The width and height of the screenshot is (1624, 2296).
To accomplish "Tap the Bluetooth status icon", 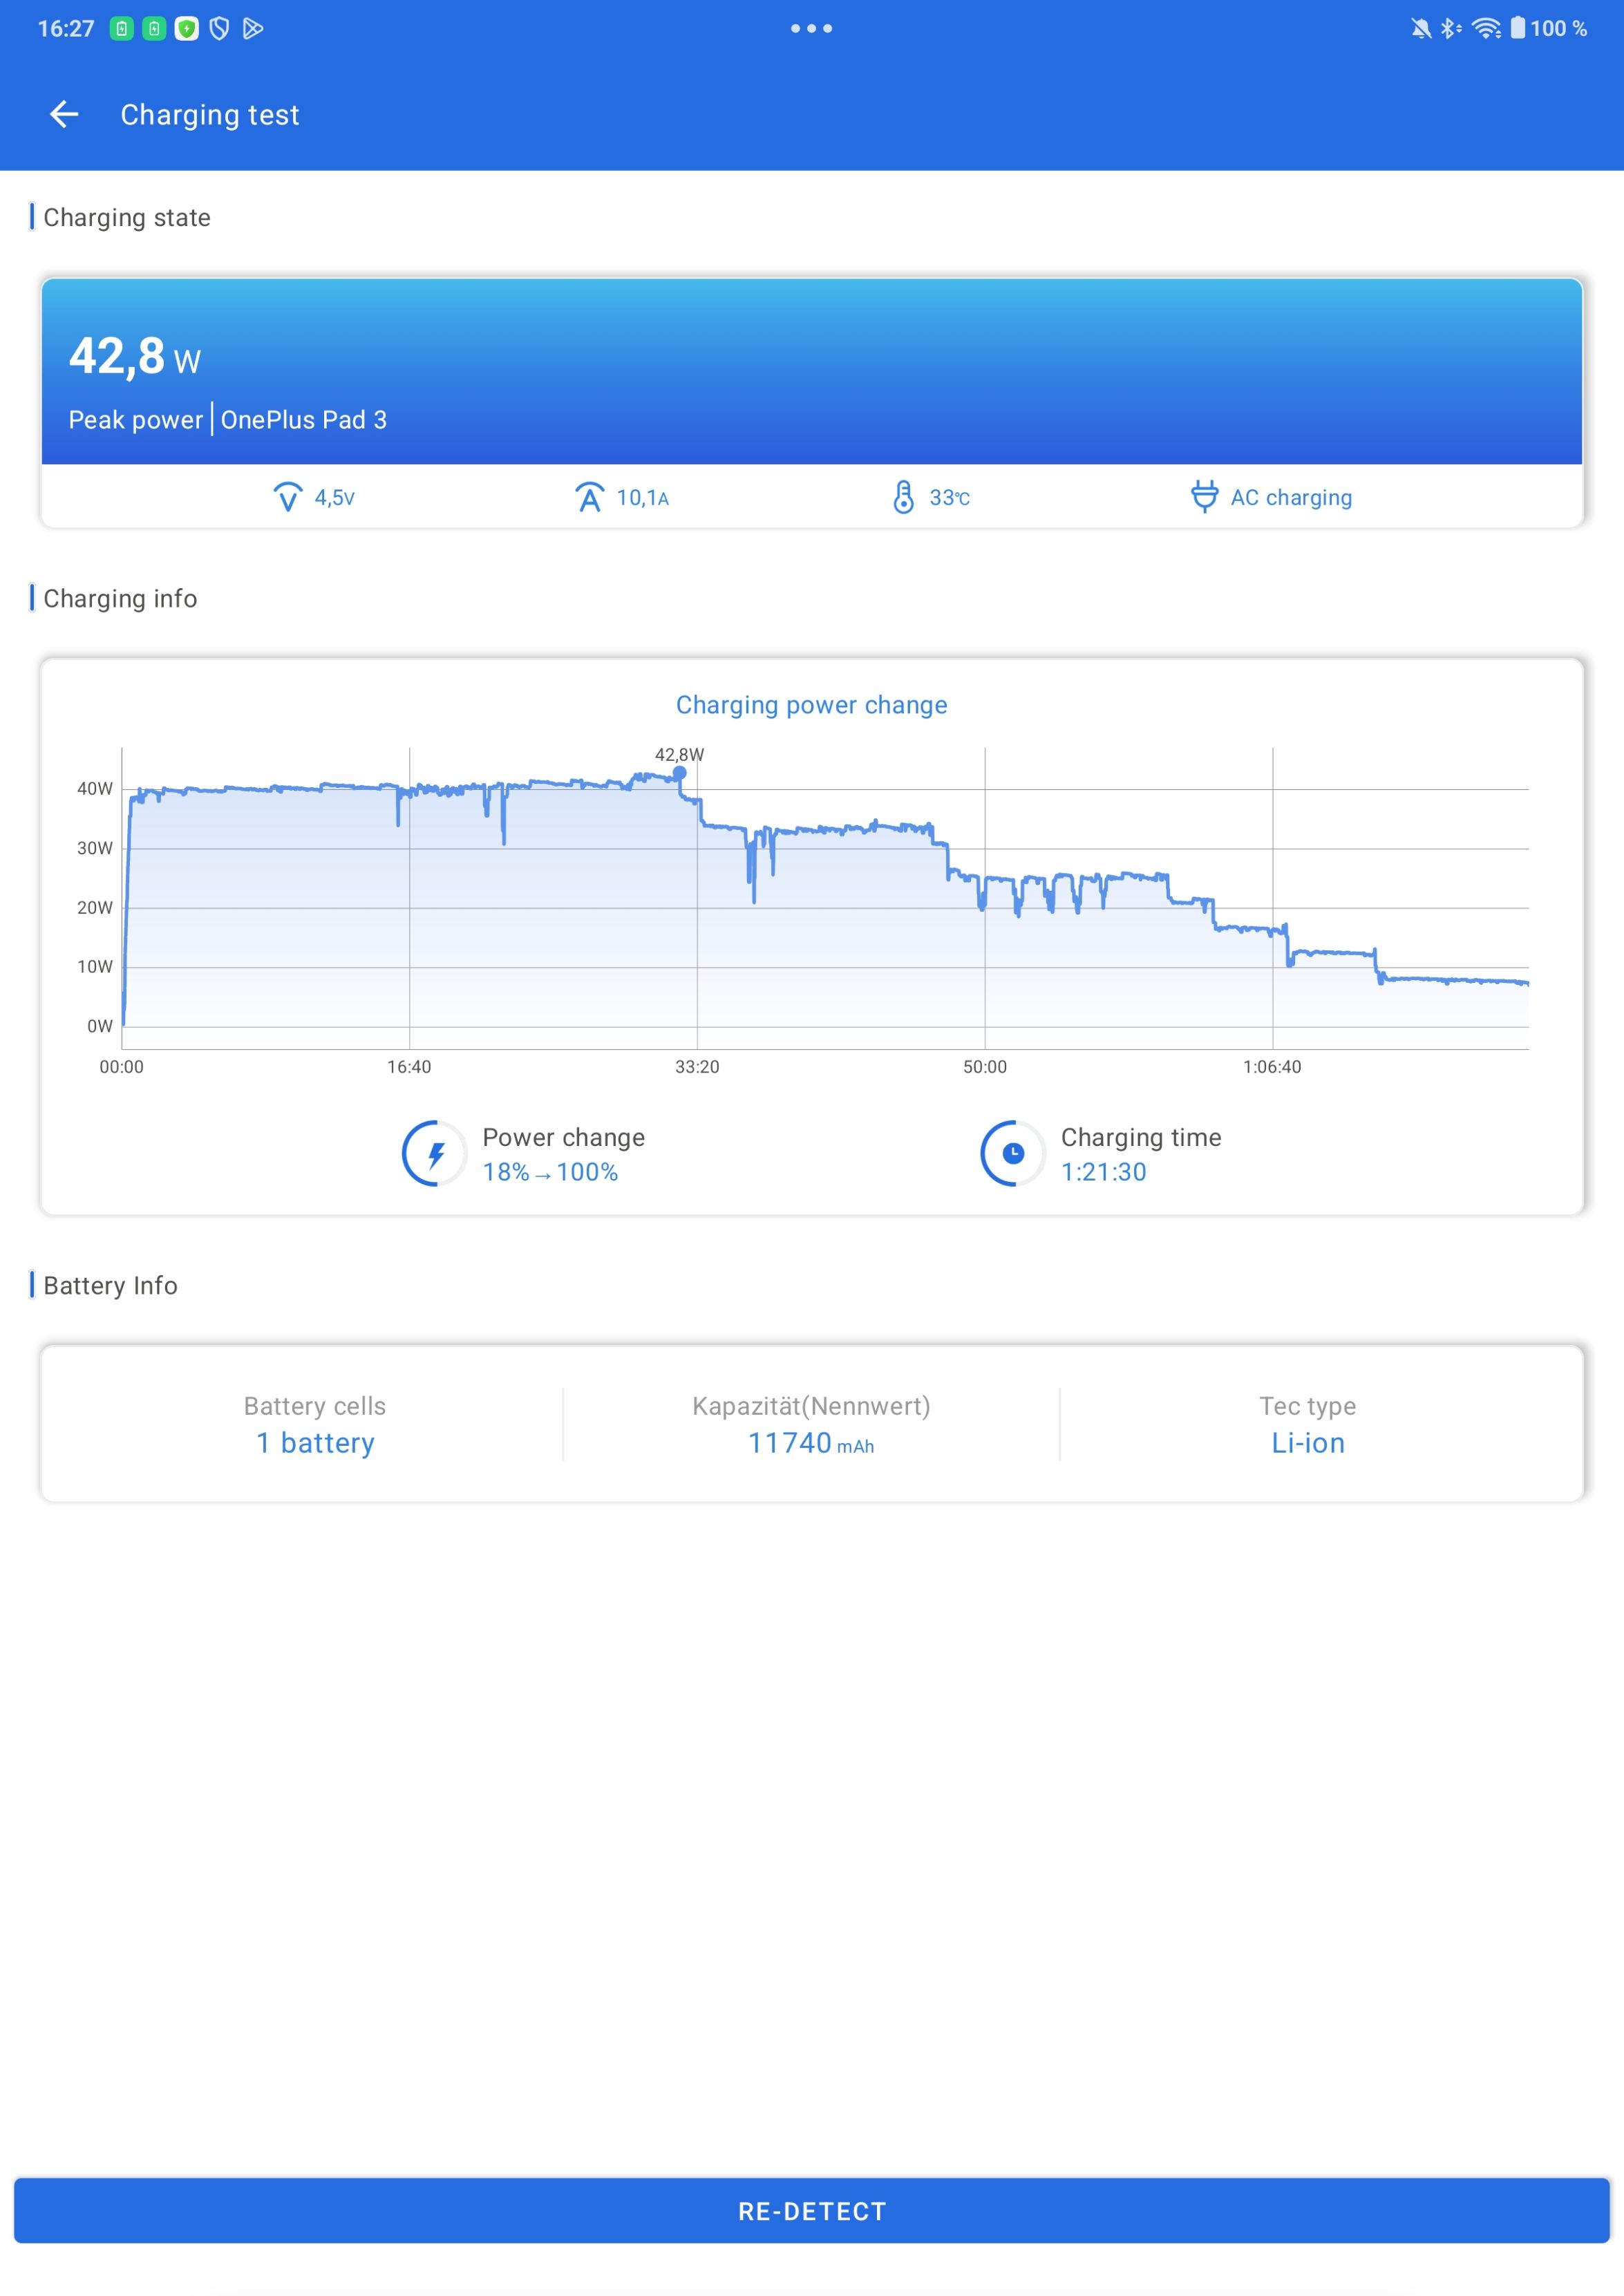I will point(1450,28).
